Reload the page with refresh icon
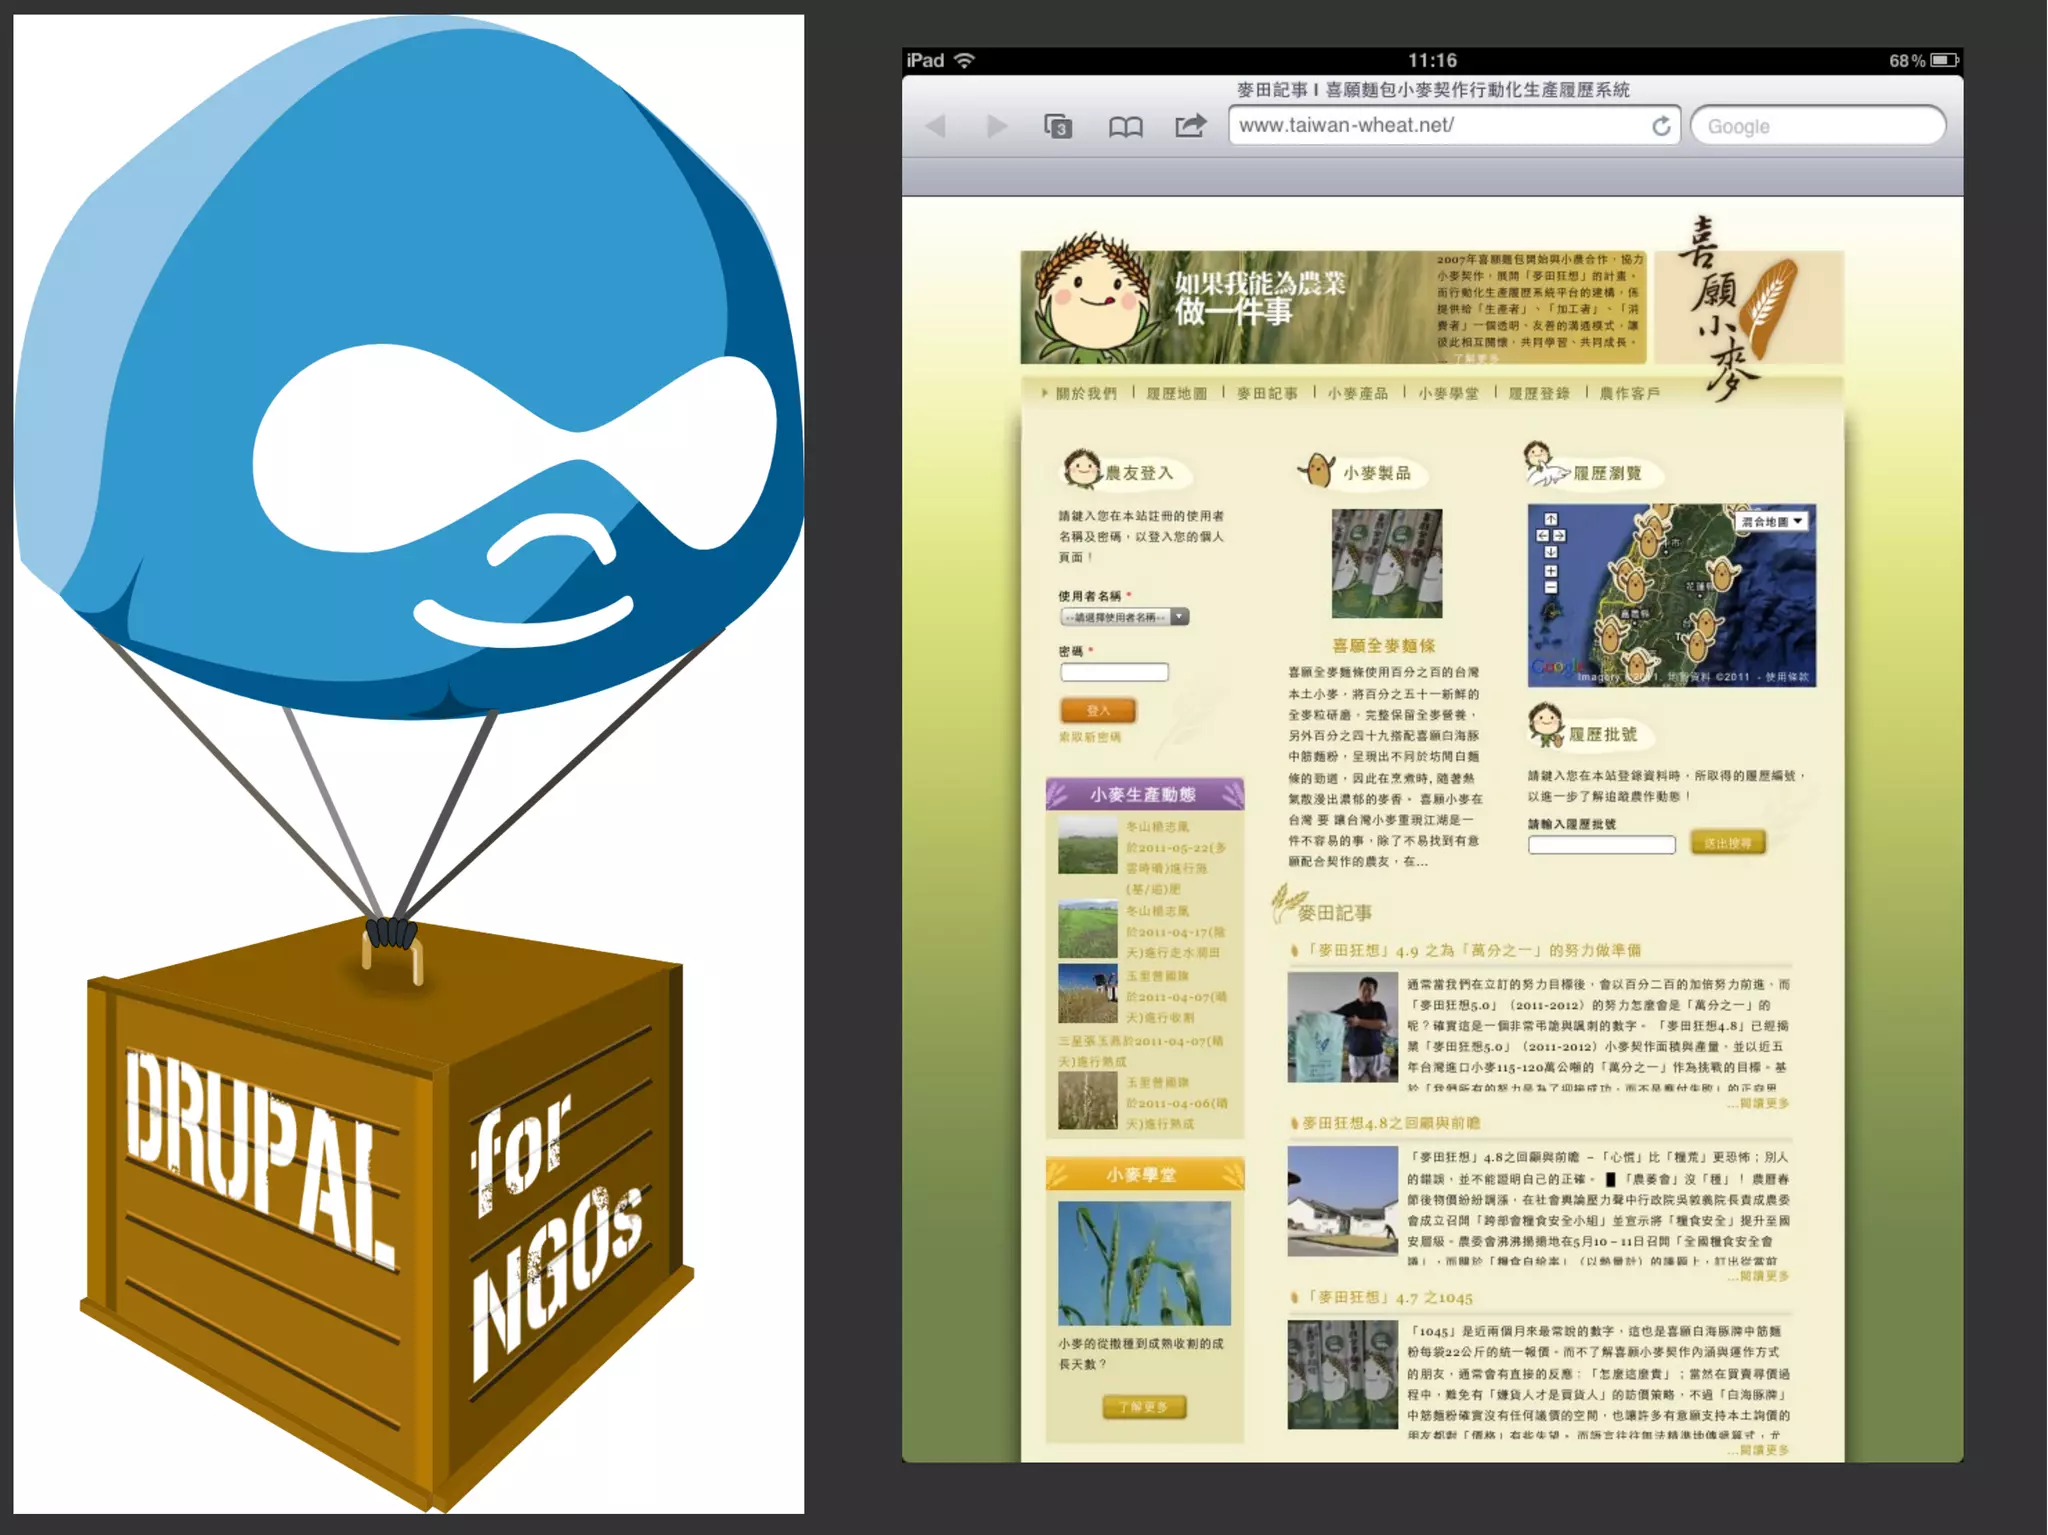Screen dimensions: 2048x1535 tap(1661, 126)
